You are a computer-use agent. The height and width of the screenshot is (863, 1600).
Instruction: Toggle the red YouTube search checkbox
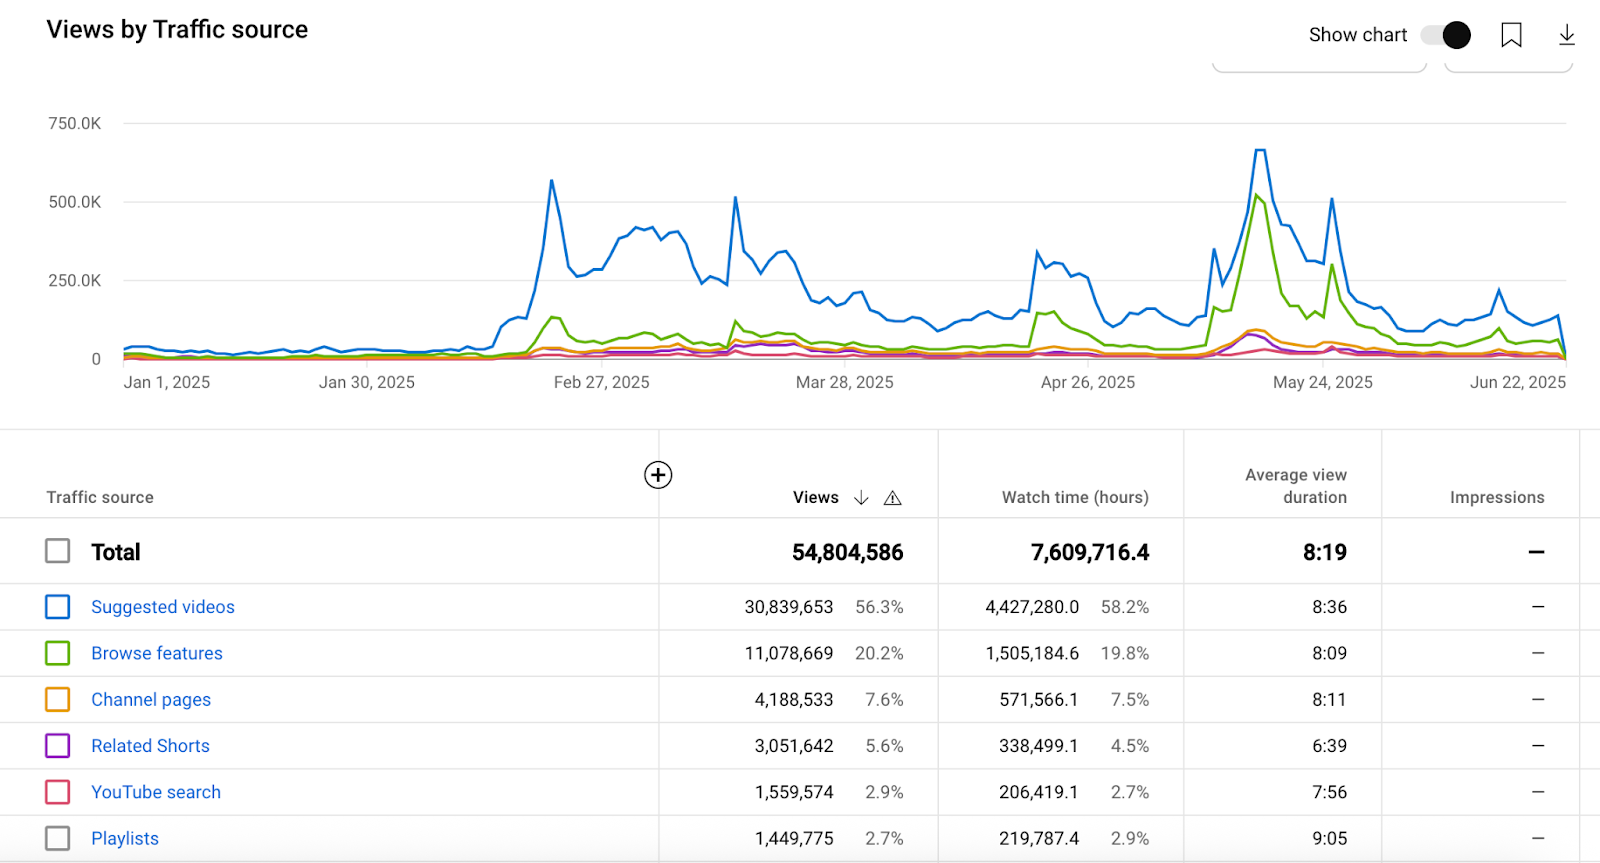coord(58,792)
